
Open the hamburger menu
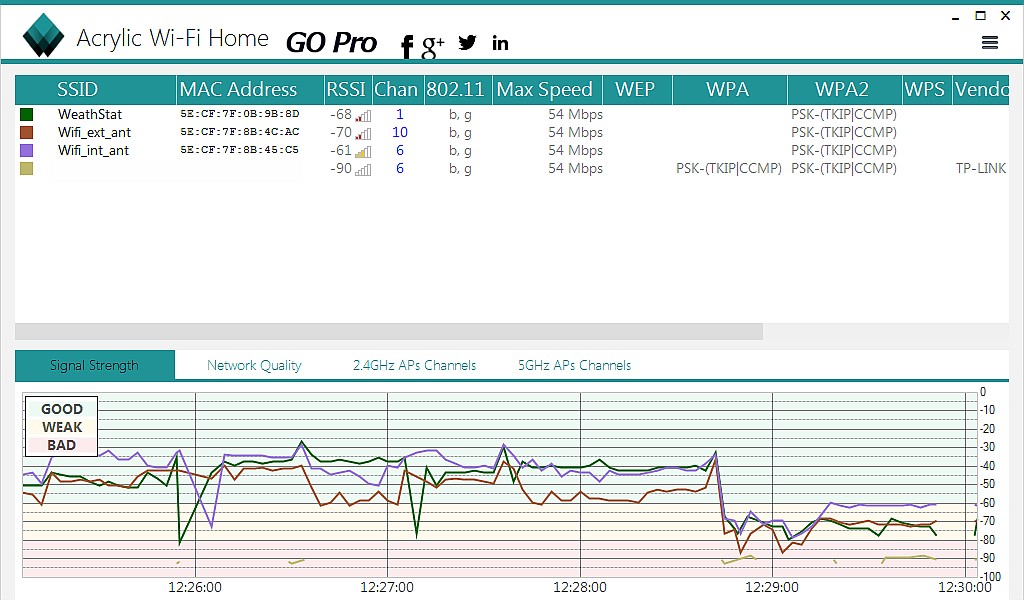pyautogui.click(x=990, y=43)
